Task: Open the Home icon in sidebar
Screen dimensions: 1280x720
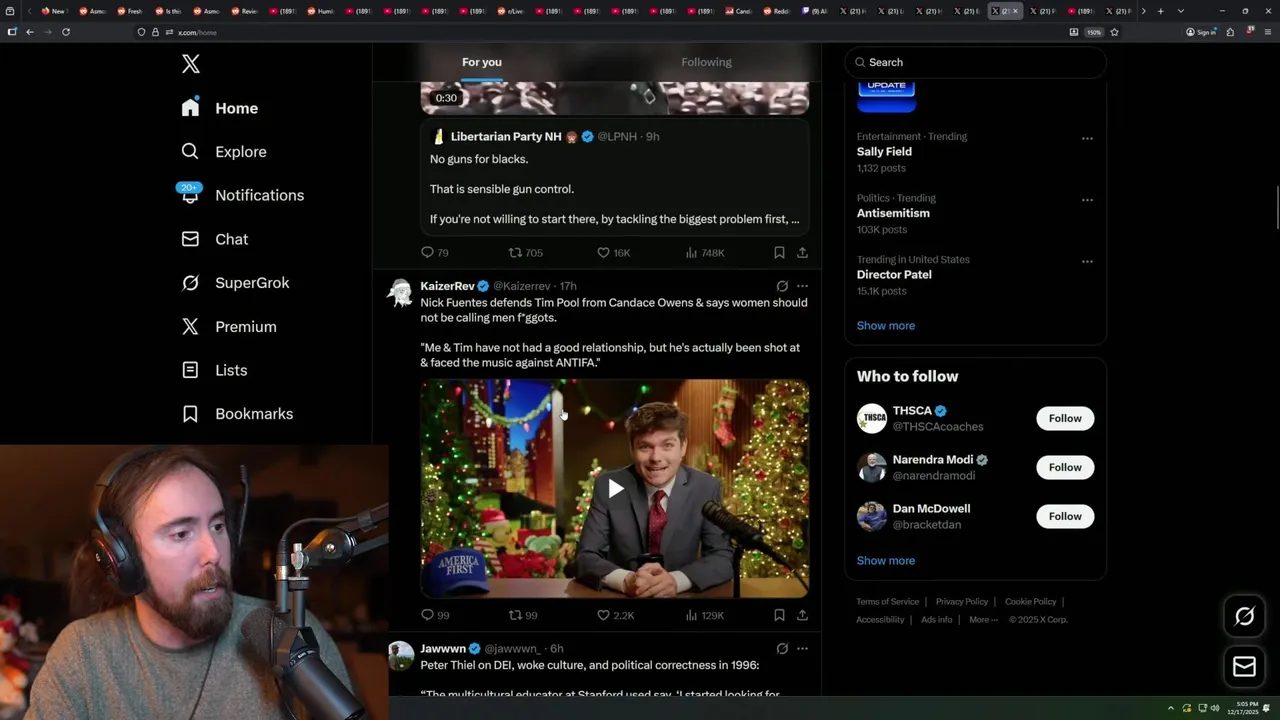Action: pyautogui.click(x=190, y=108)
